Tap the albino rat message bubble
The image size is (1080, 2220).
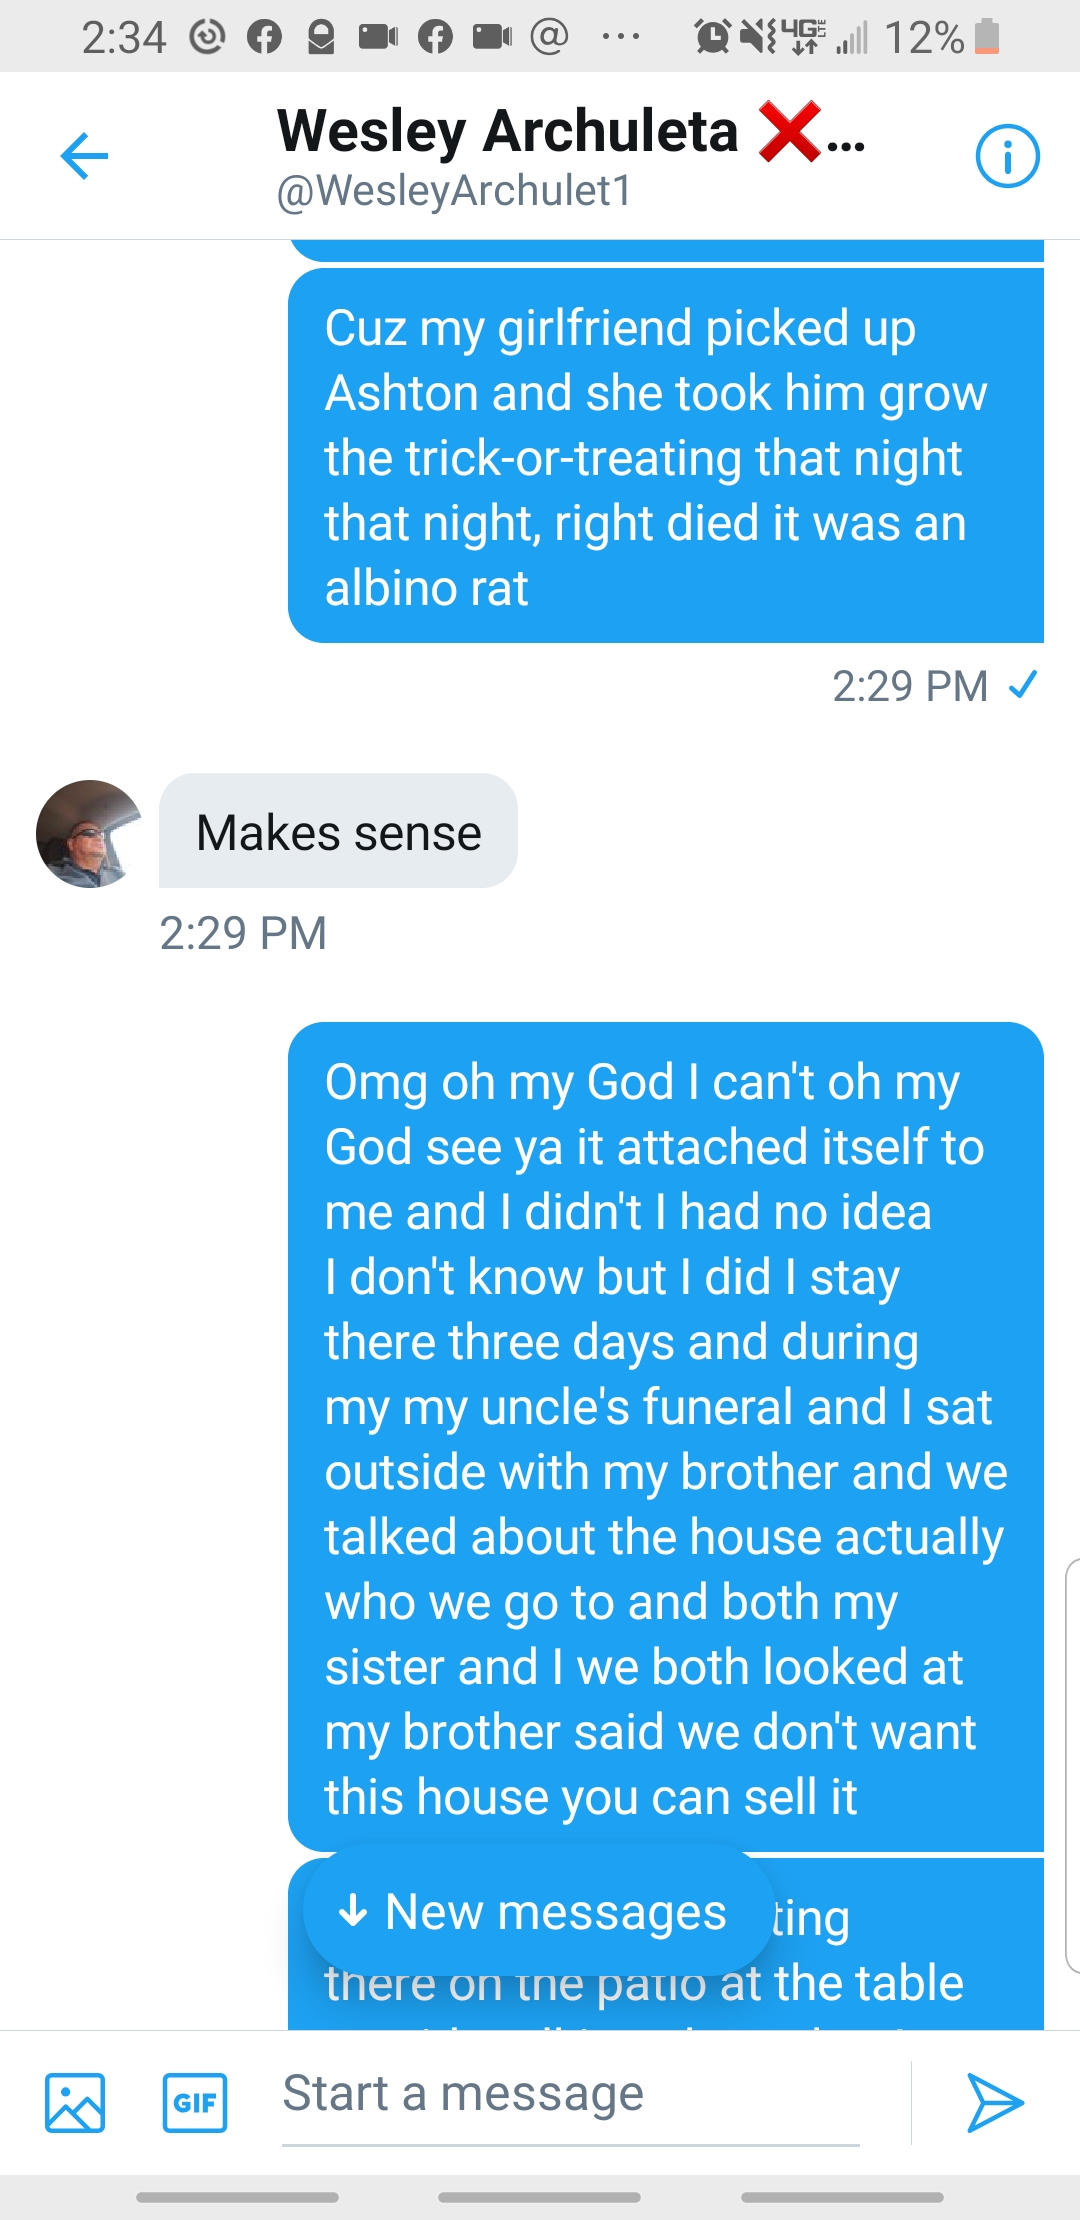pyautogui.click(x=665, y=455)
